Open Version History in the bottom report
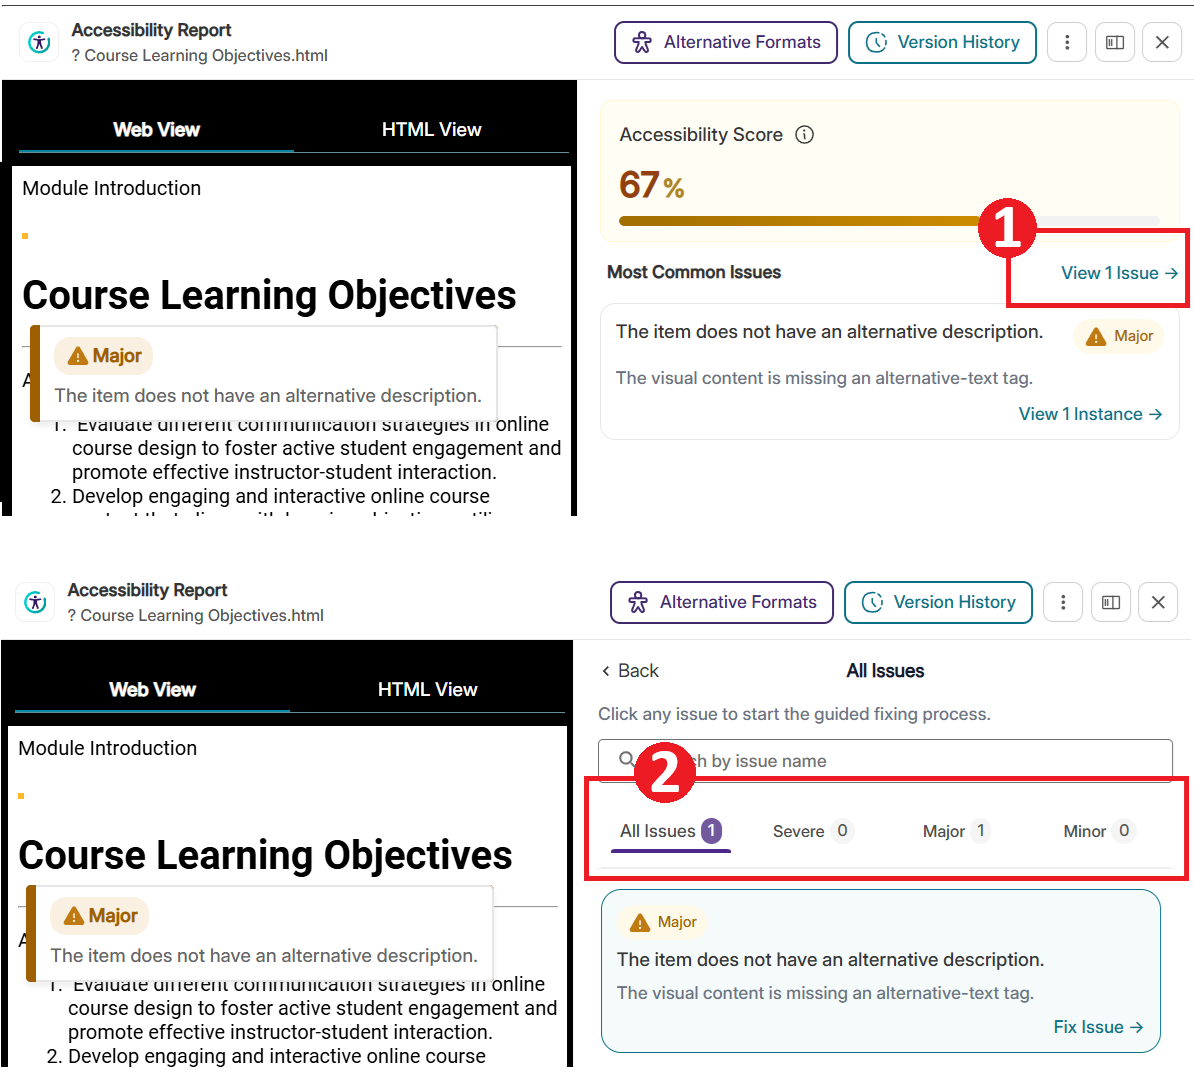1194x1077 pixels. [938, 602]
